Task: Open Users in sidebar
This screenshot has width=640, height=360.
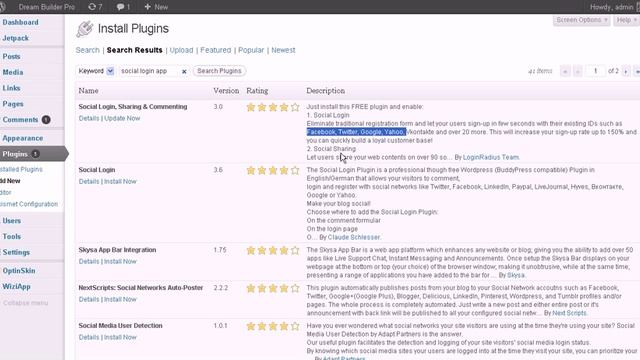Action: pyautogui.click(x=11, y=221)
